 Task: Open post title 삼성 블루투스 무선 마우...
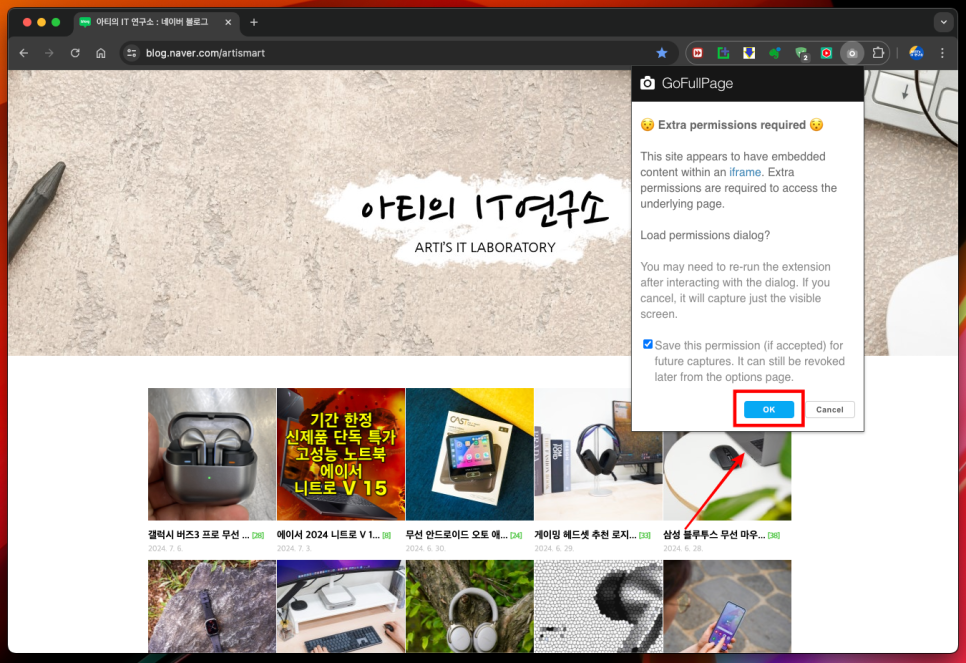pos(714,535)
